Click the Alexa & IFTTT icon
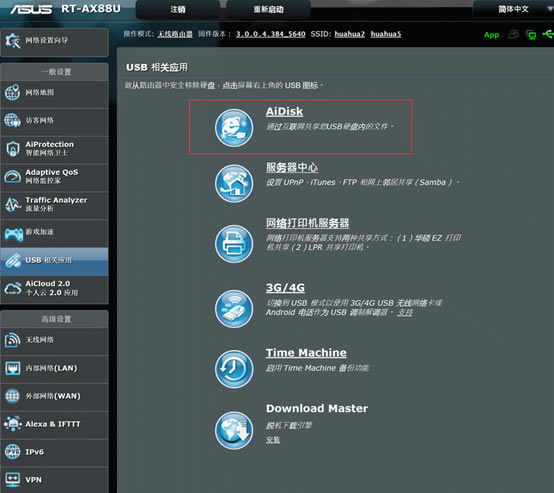The width and height of the screenshot is (554, 493). point(13,423)
